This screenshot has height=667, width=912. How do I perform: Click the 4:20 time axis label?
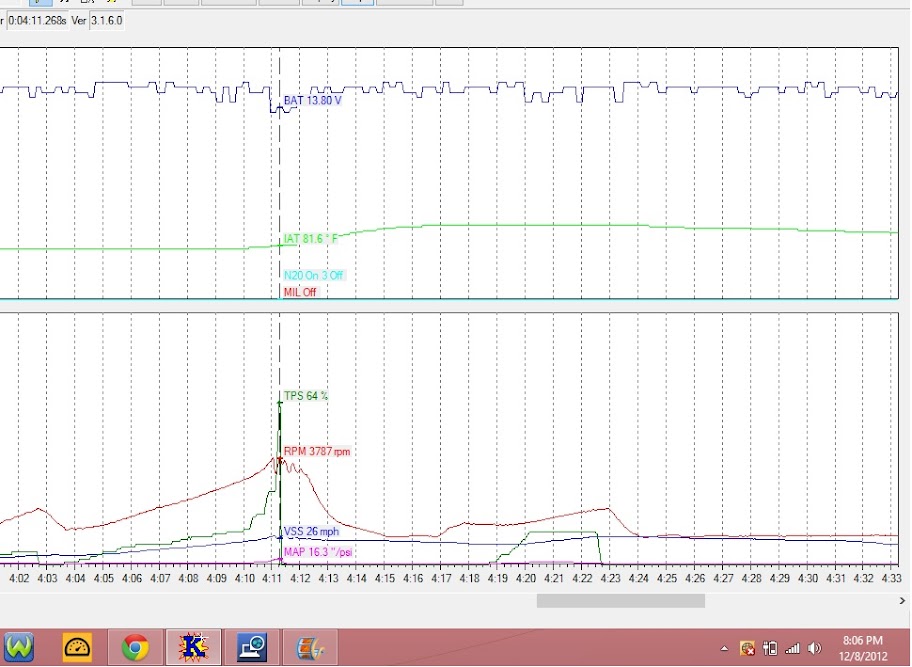(526, 578)
